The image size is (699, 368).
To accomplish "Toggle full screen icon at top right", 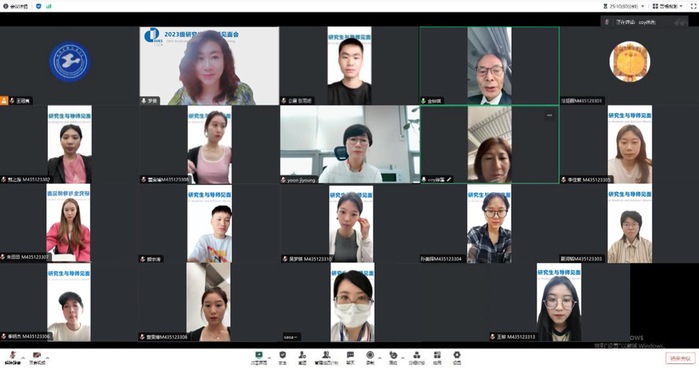I will click(x=694, y=6).
